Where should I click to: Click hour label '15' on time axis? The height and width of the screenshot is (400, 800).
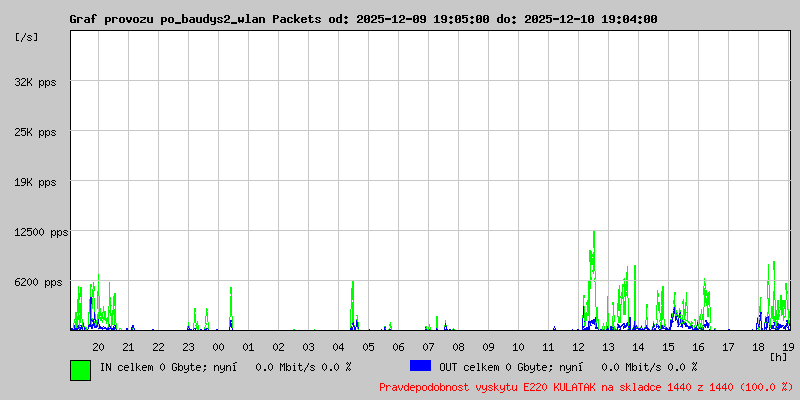click(x=668, y=347)
